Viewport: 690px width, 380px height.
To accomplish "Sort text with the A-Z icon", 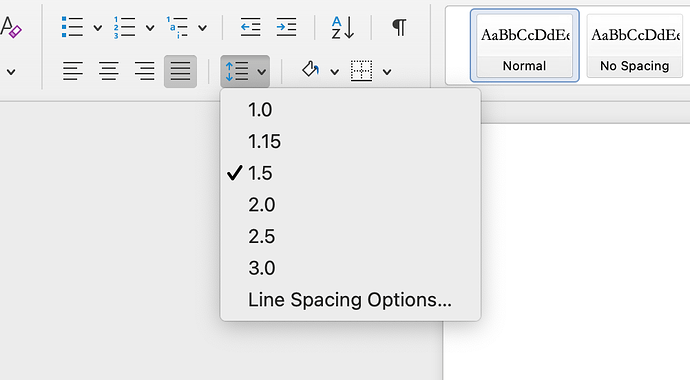I will pyautogui.click(x=343, y=27).
